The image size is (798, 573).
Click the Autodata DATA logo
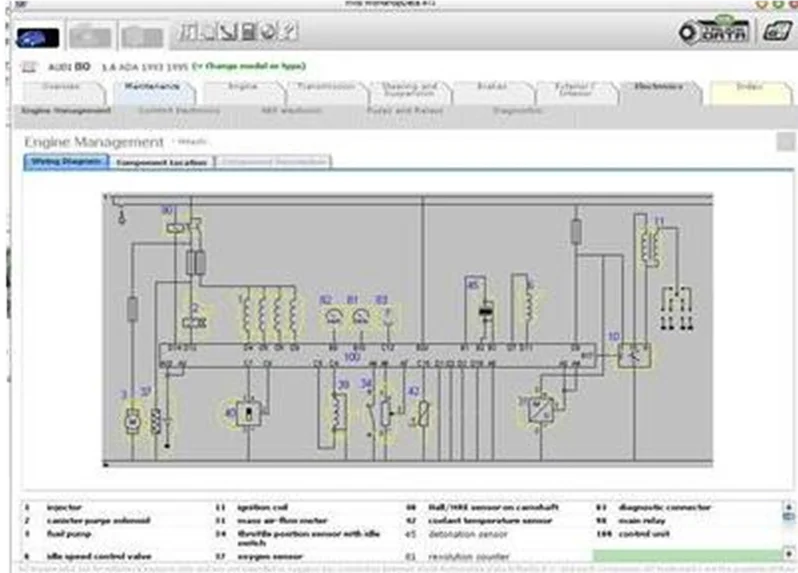click(x=714, y=32)
